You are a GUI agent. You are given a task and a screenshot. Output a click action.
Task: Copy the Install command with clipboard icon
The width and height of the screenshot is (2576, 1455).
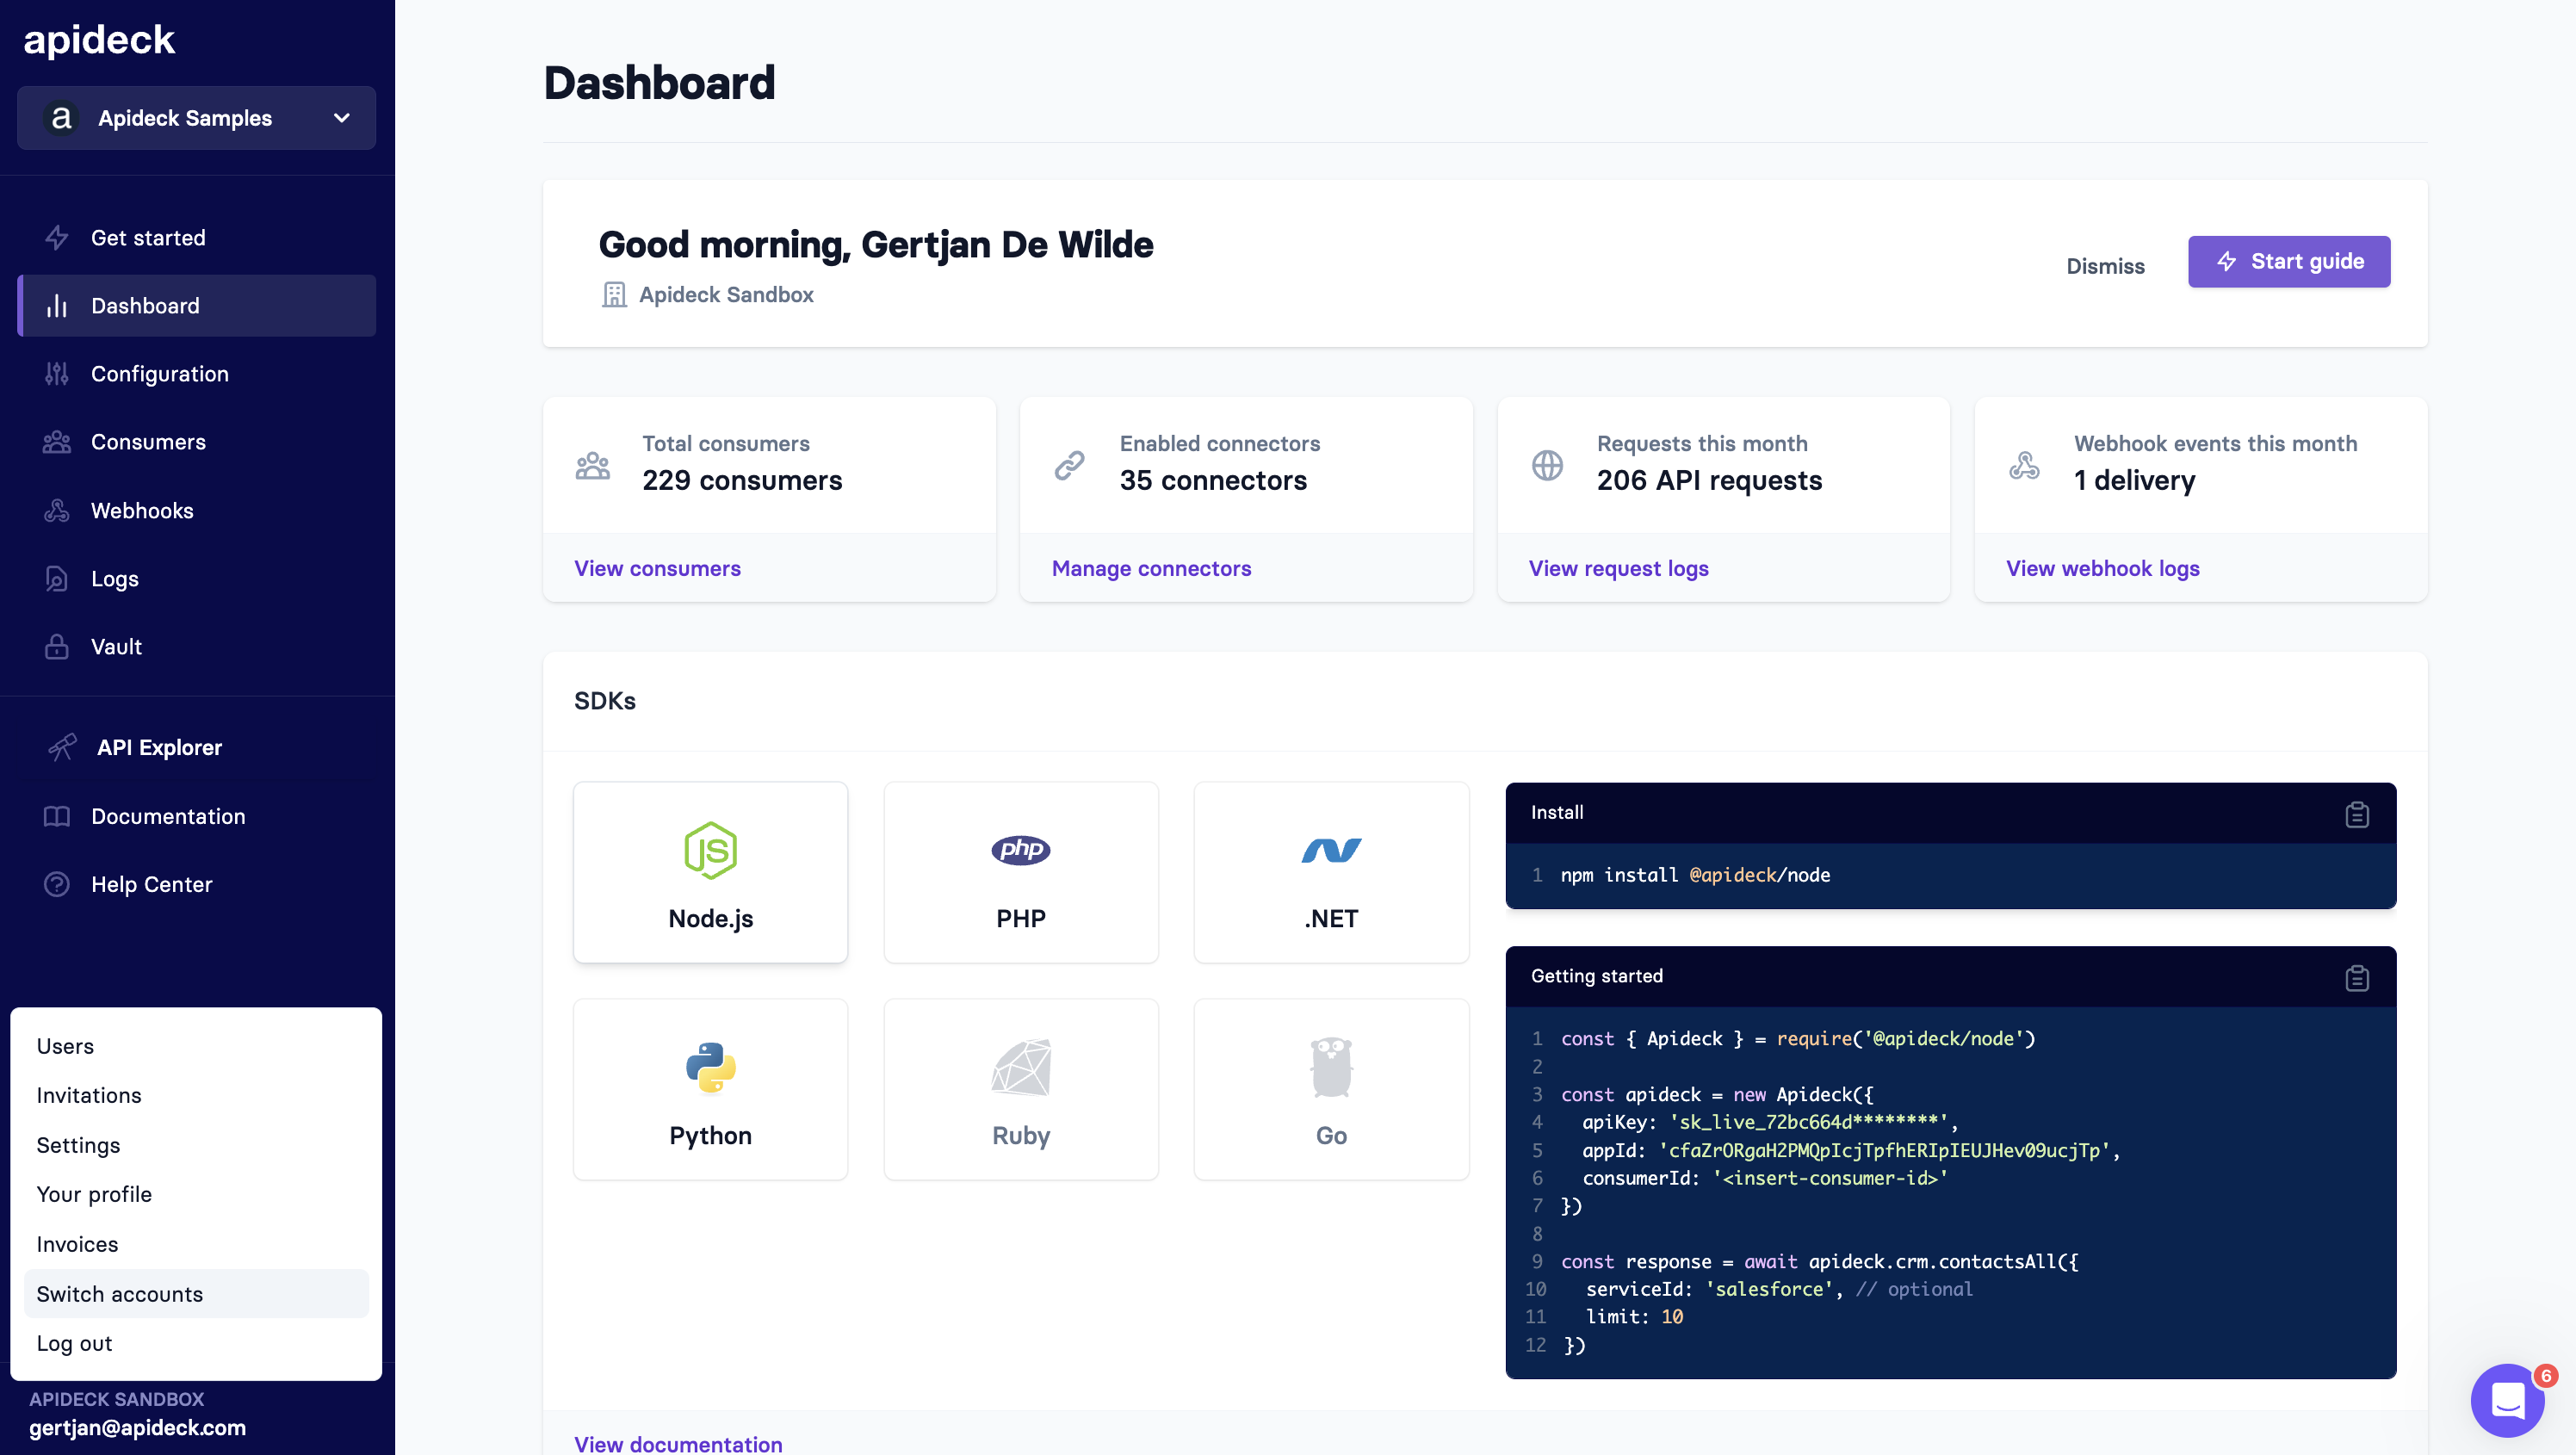click(x=2357, y=814)
